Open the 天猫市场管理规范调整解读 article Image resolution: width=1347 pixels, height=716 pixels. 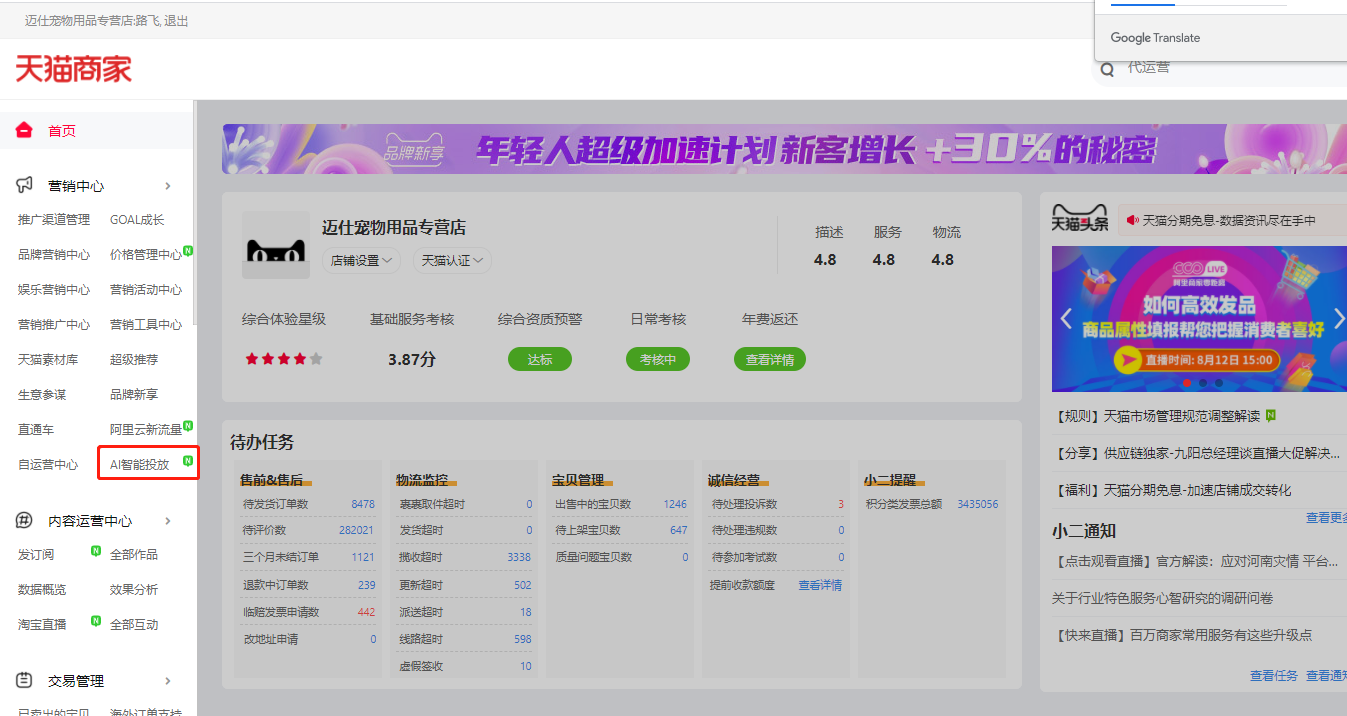click(x=1156, y=416)
